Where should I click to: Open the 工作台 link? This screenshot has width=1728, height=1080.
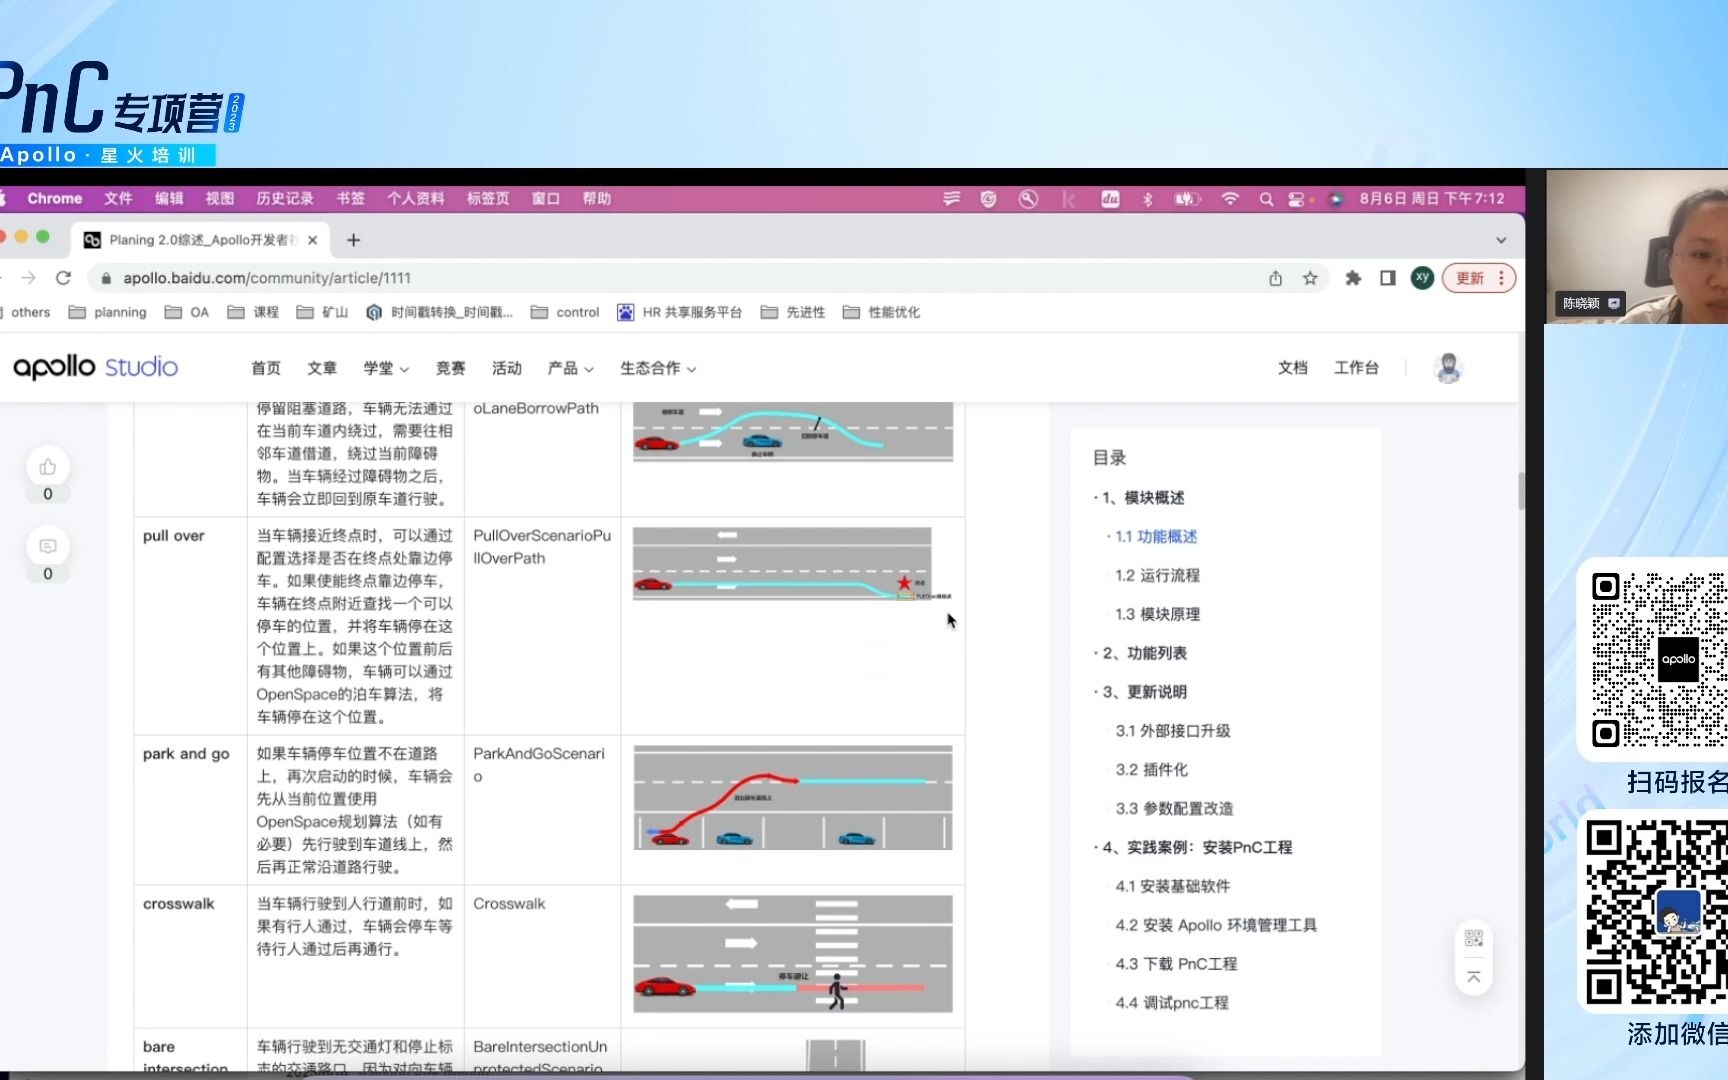click(x=1356, y=368)
